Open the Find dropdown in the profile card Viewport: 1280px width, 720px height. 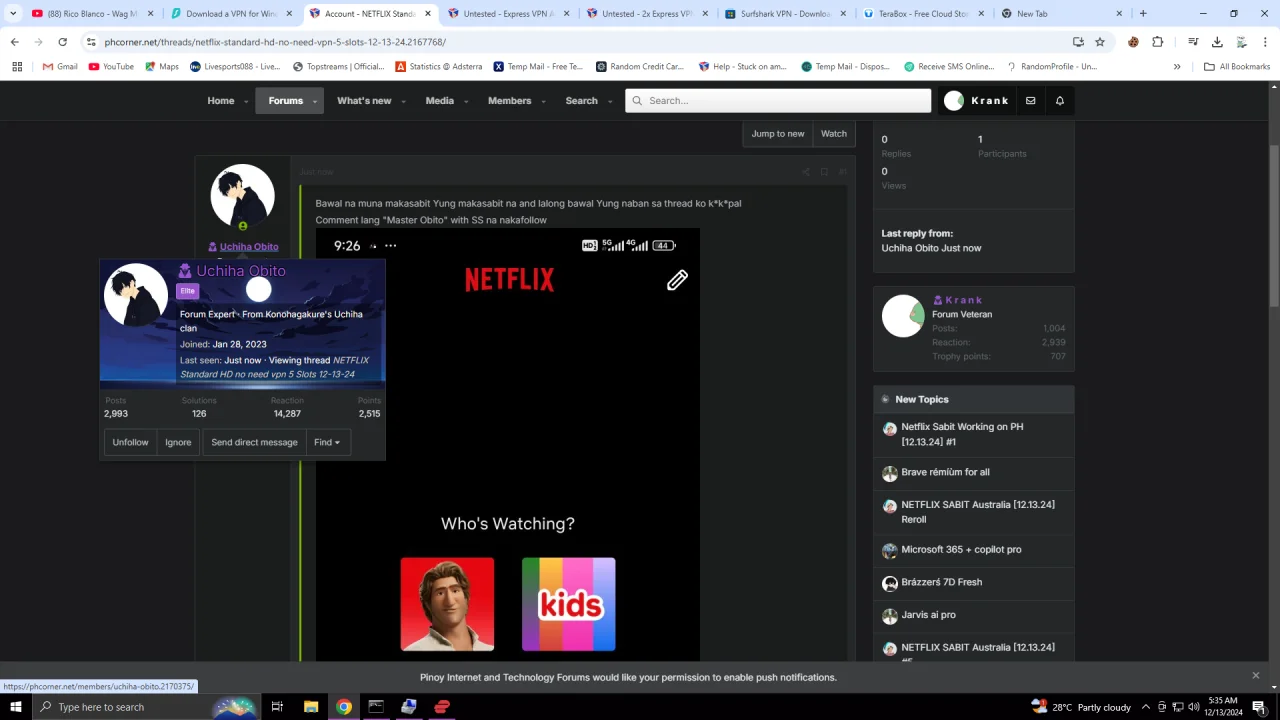pos(327,442)
